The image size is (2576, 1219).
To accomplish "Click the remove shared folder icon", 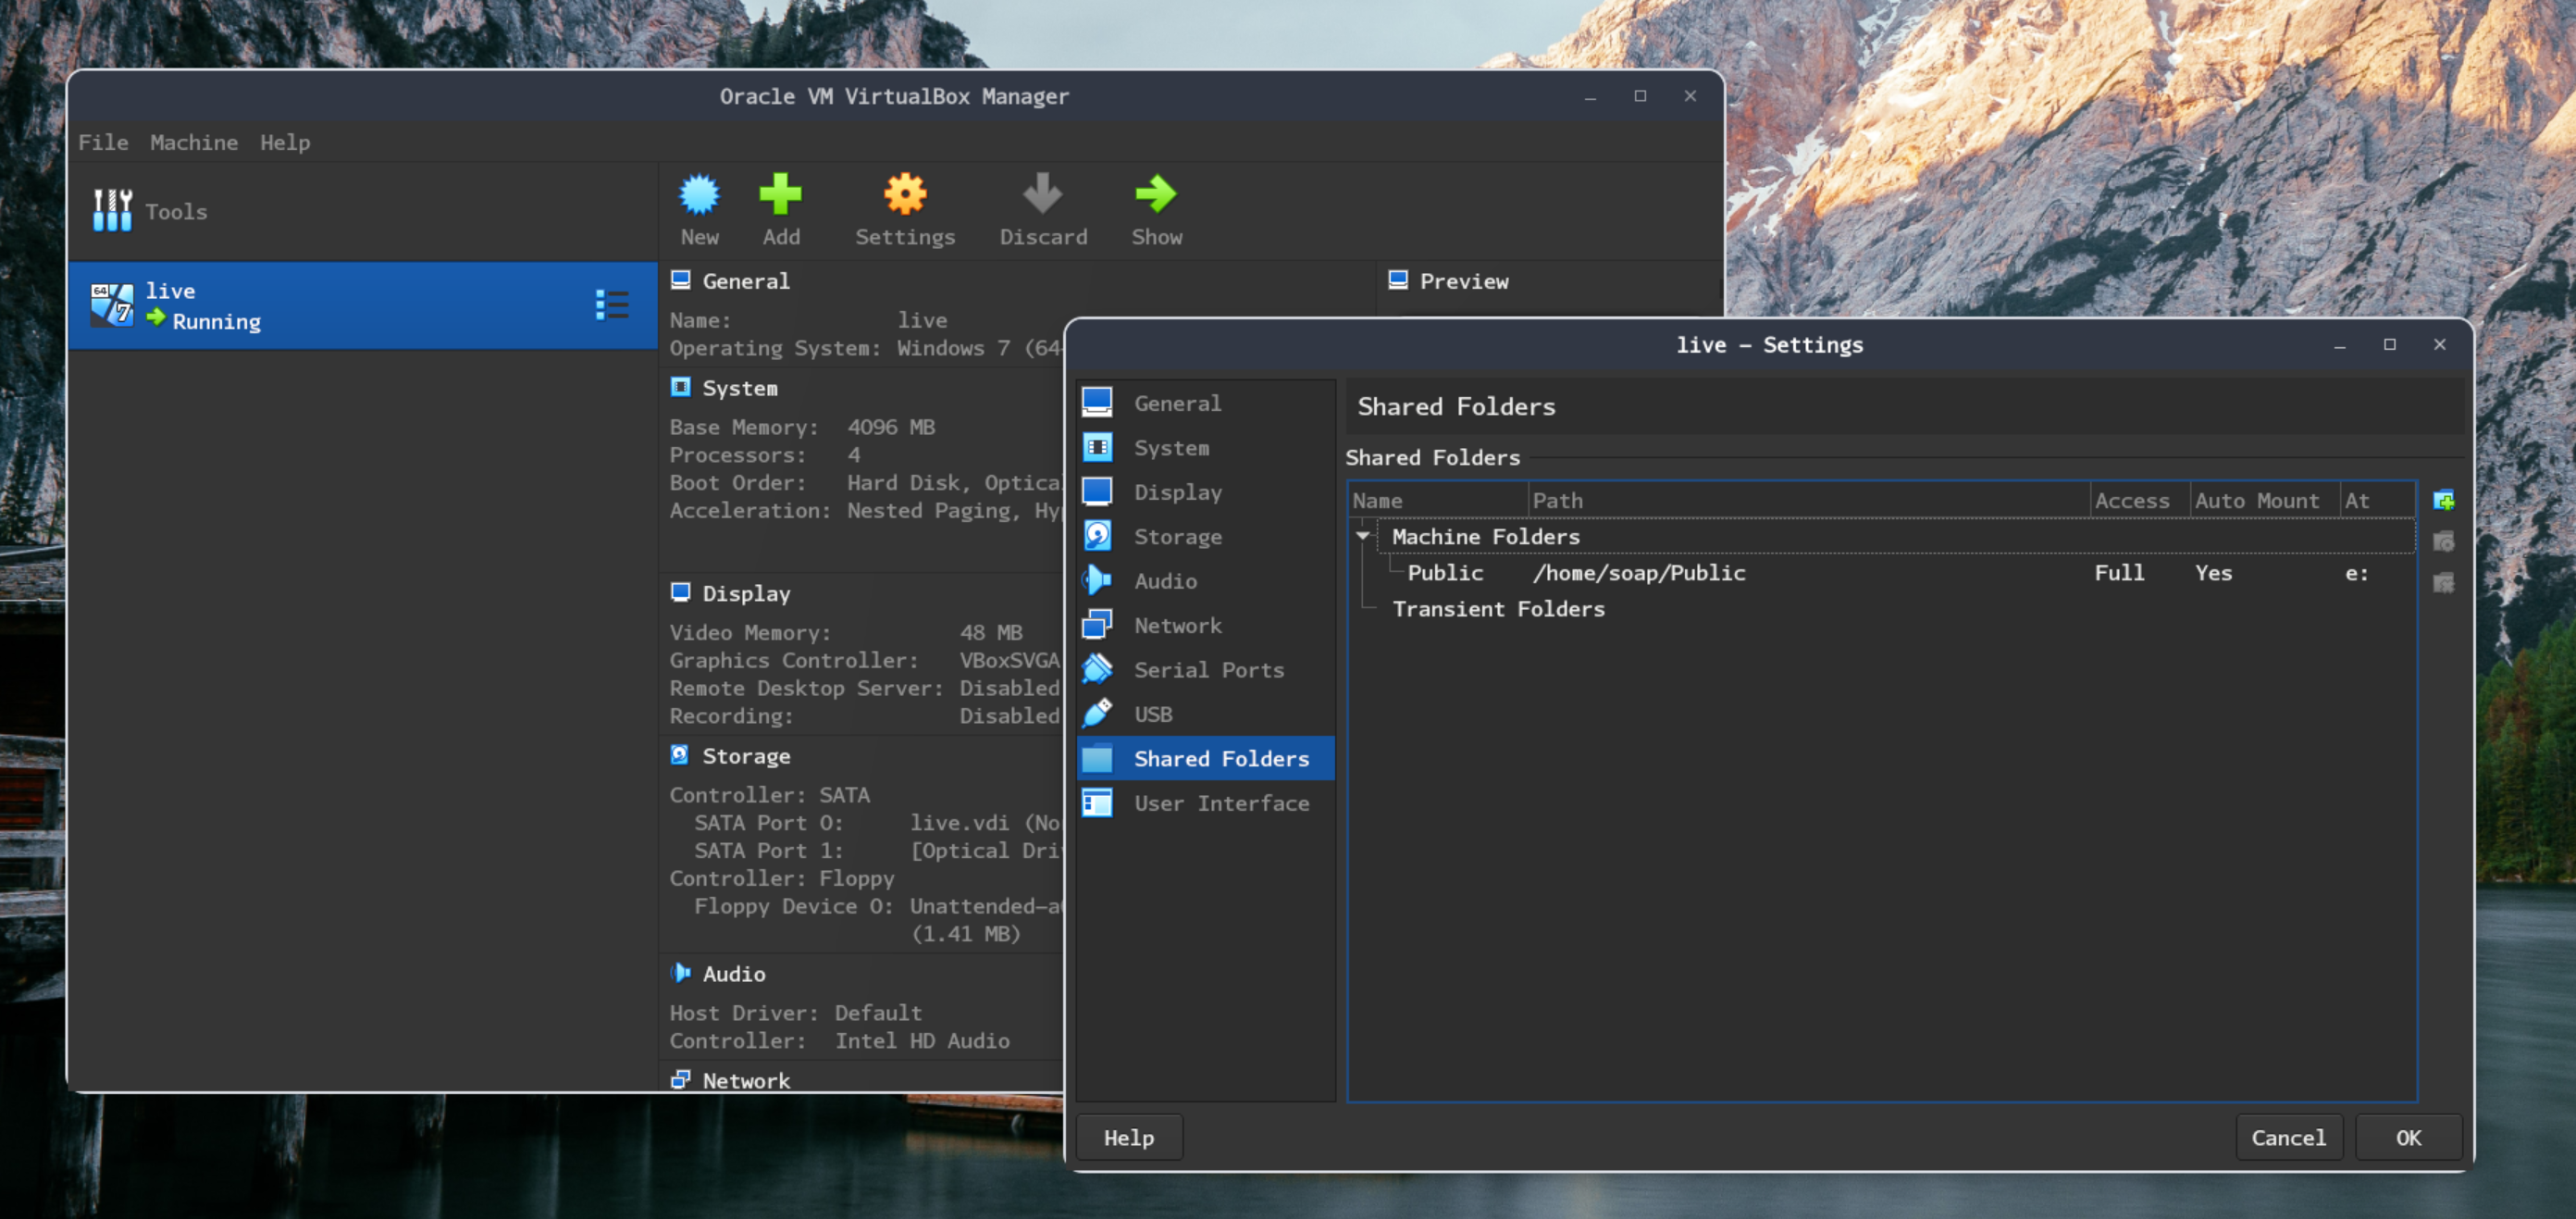I will point(2443,583).
